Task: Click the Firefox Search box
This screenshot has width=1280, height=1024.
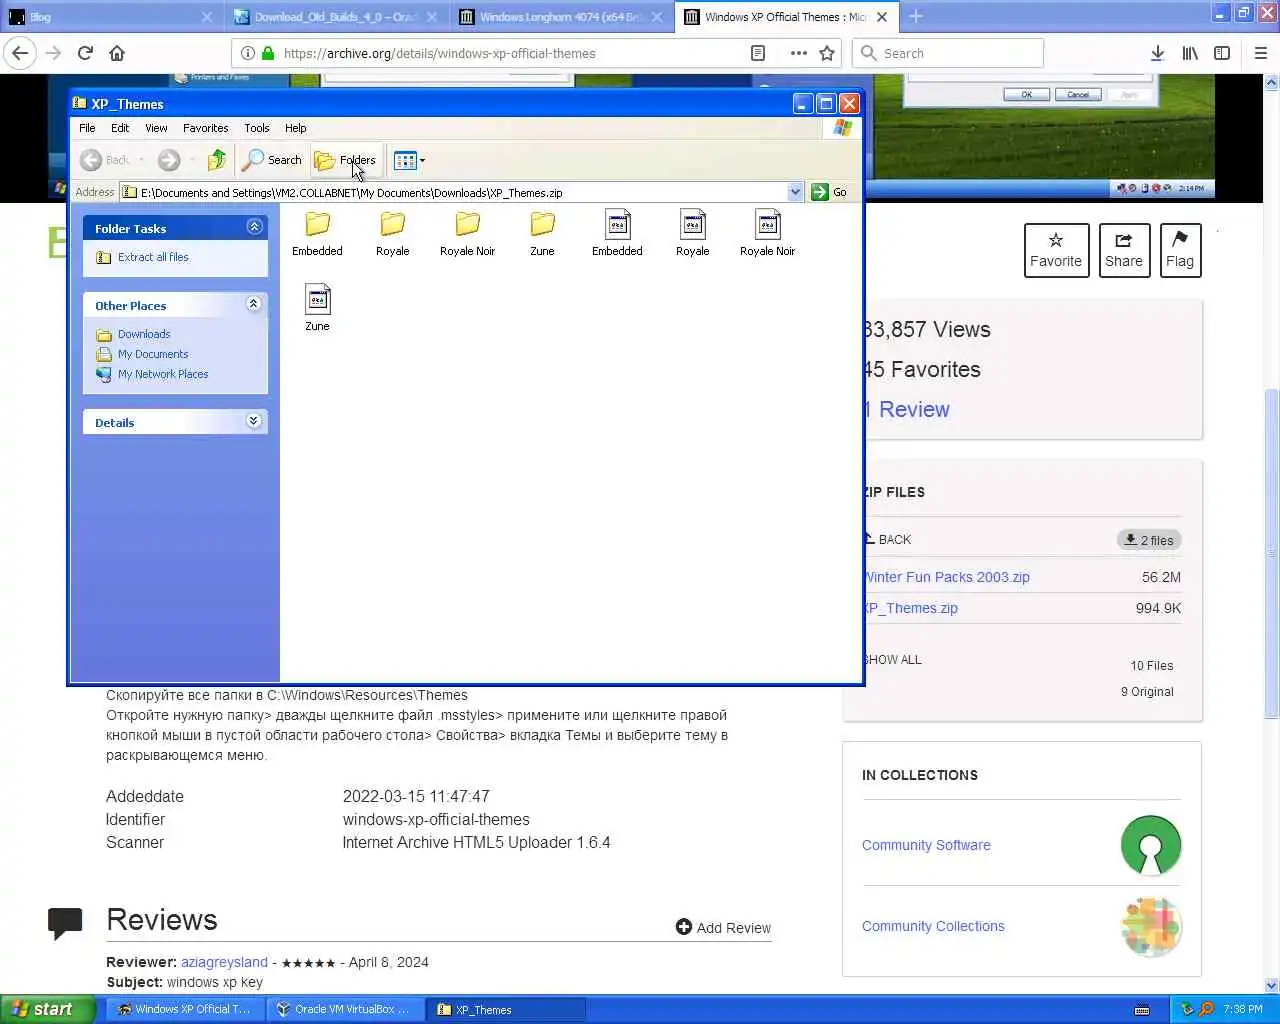Action: tap(948, 53)
